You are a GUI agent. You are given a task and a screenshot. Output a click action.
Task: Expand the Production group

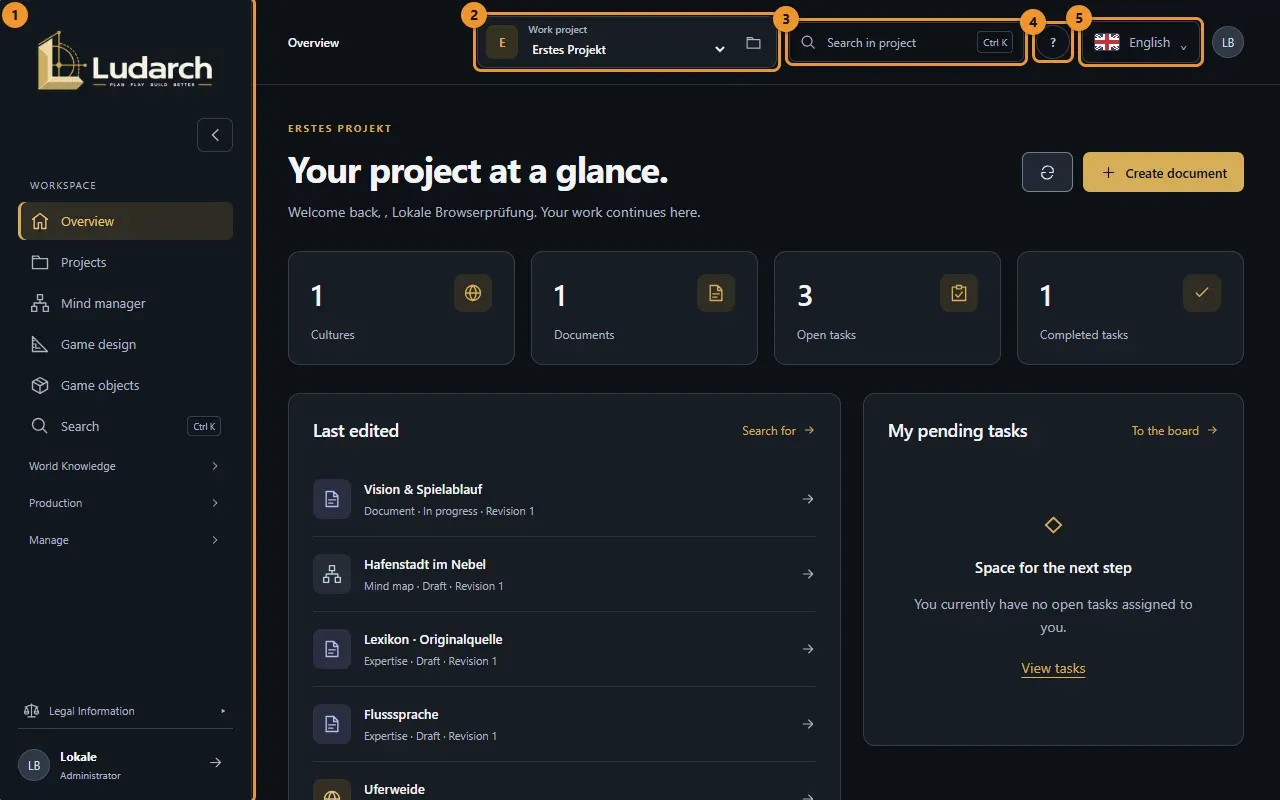[x=126, y=503]
